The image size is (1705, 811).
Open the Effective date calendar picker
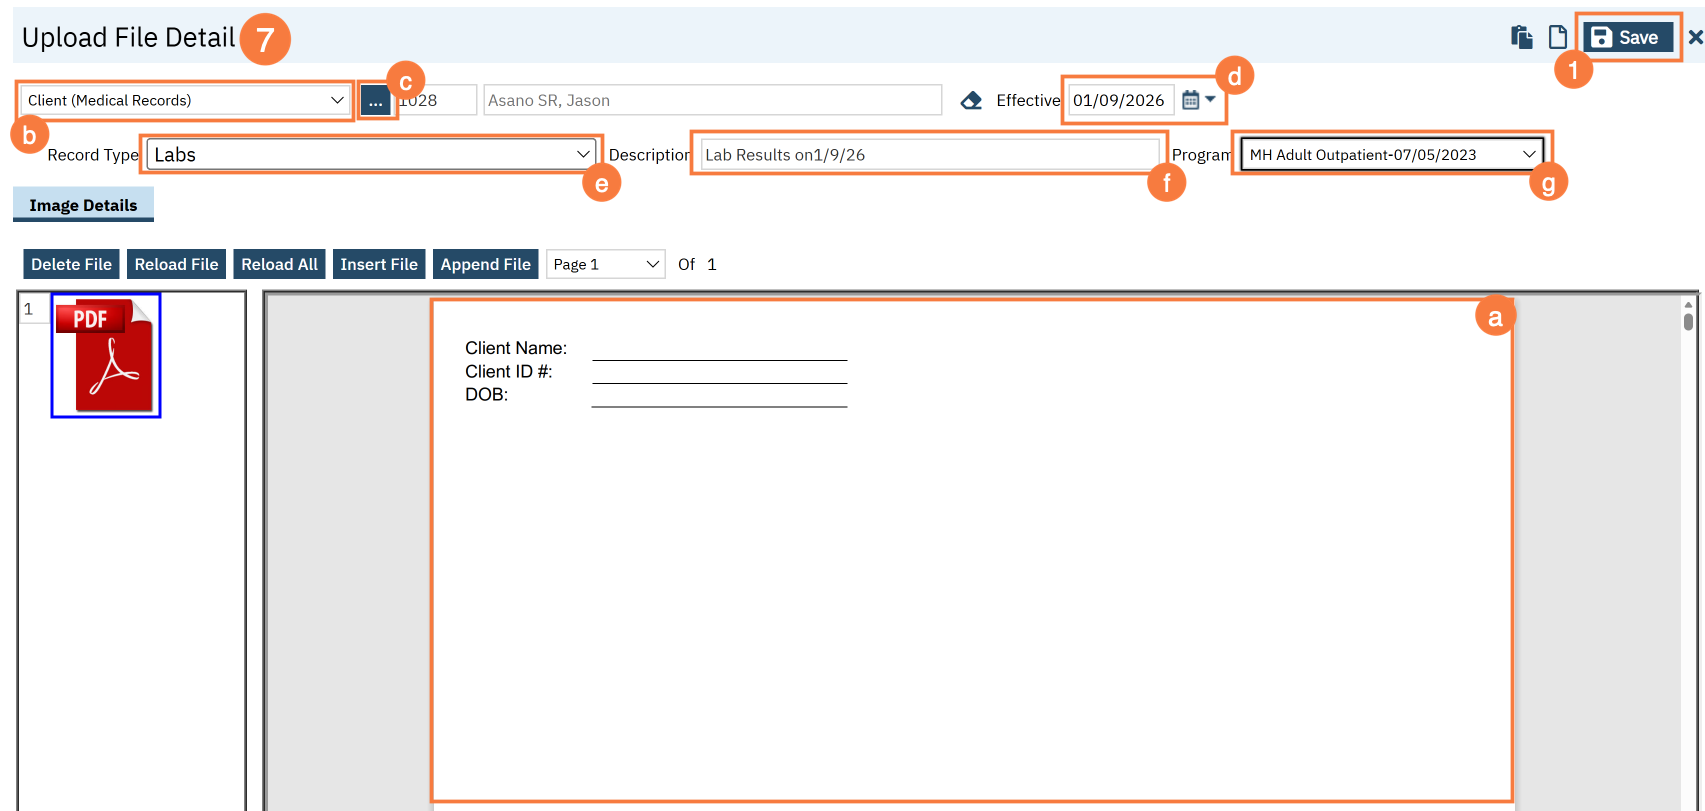click(x=1197, y=100)
